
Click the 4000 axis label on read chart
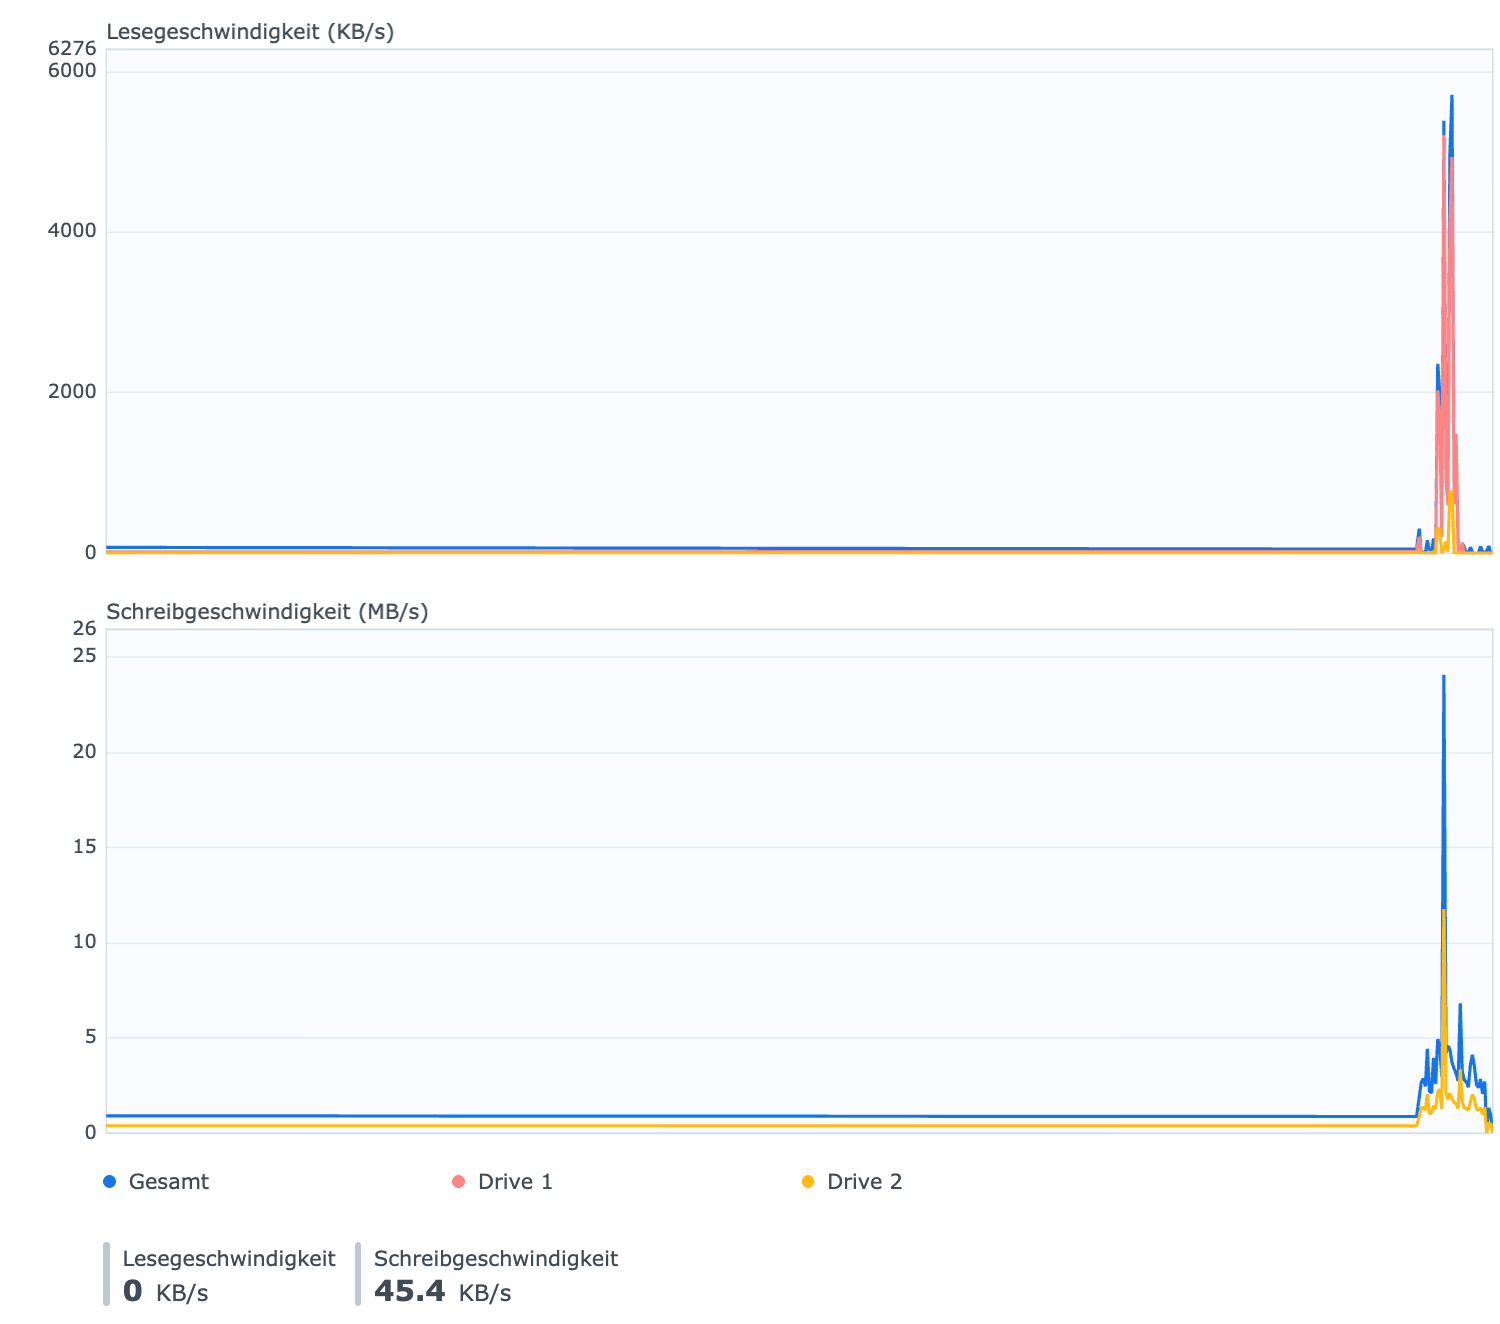[72, 231]
